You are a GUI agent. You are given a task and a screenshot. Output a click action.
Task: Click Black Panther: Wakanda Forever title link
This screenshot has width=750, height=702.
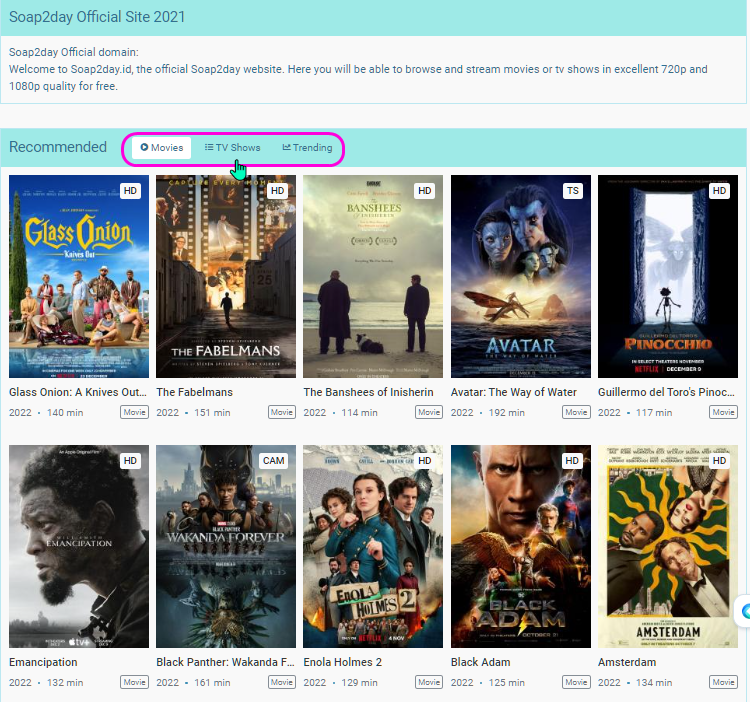pyautogui.click(x=225, y=662)
